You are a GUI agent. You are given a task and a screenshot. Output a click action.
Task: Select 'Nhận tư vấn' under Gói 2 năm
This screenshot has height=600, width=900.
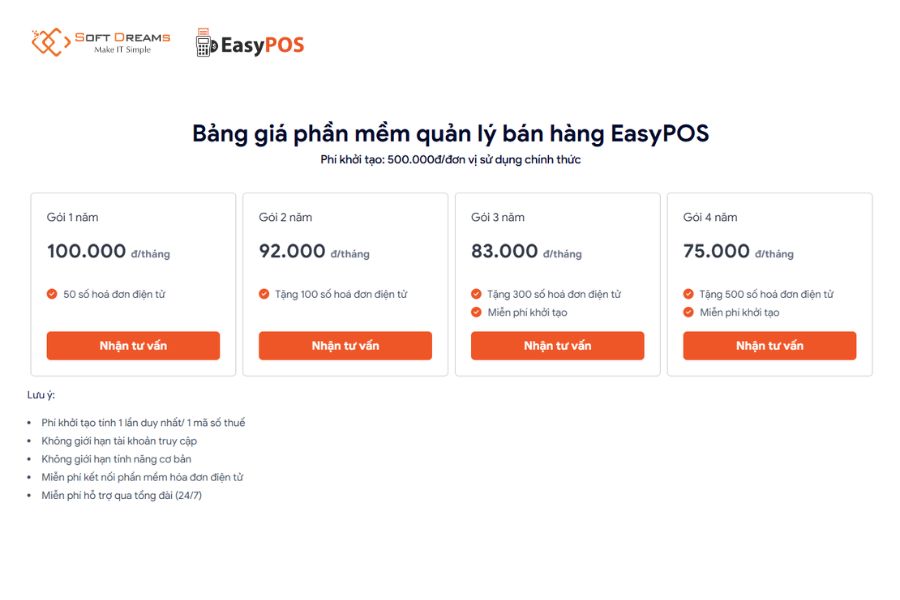(x=345, y=345)
